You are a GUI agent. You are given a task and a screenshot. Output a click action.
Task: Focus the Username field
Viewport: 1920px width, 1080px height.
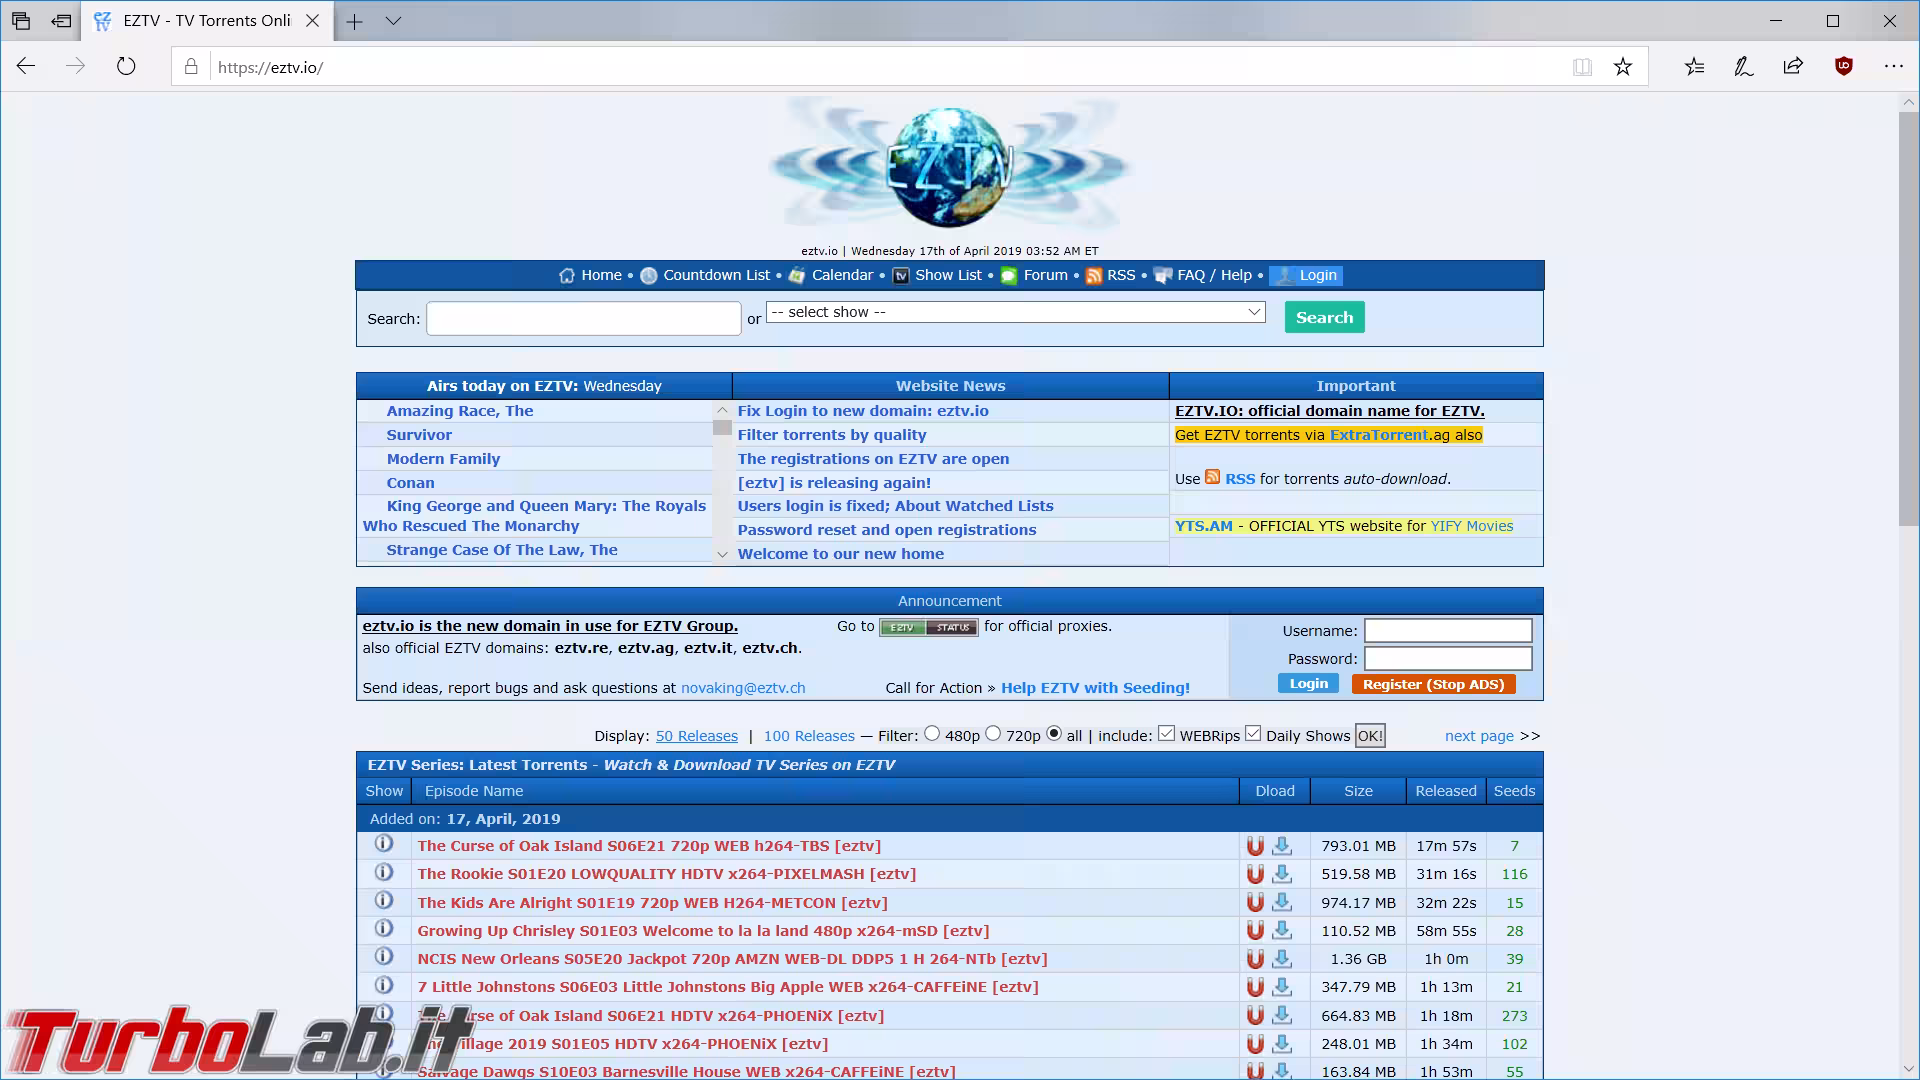(x=1448, y=630)
